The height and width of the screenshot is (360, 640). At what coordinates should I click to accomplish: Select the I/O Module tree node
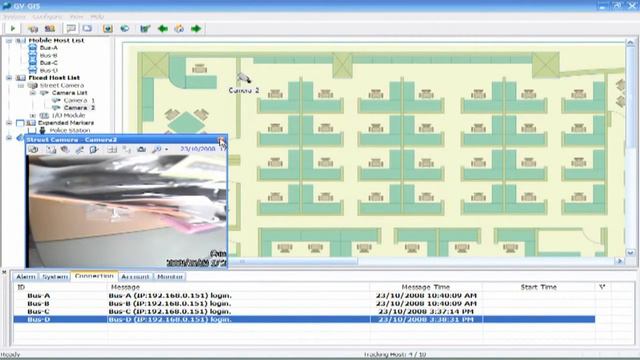(x=68, y=116)
